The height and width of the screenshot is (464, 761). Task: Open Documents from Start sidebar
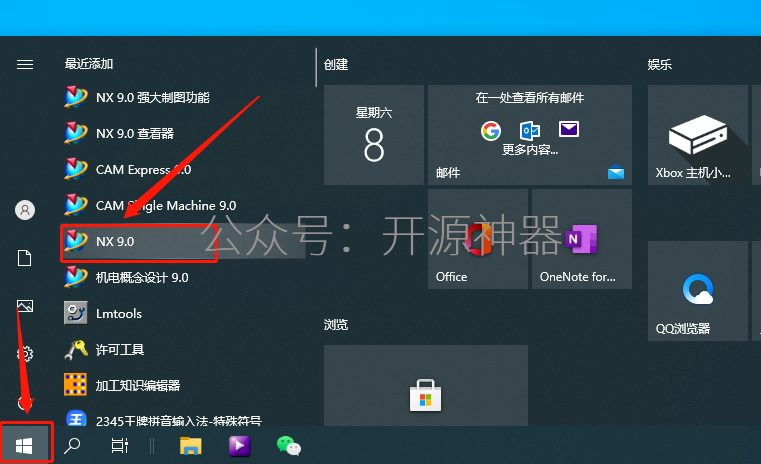(25, 258)
